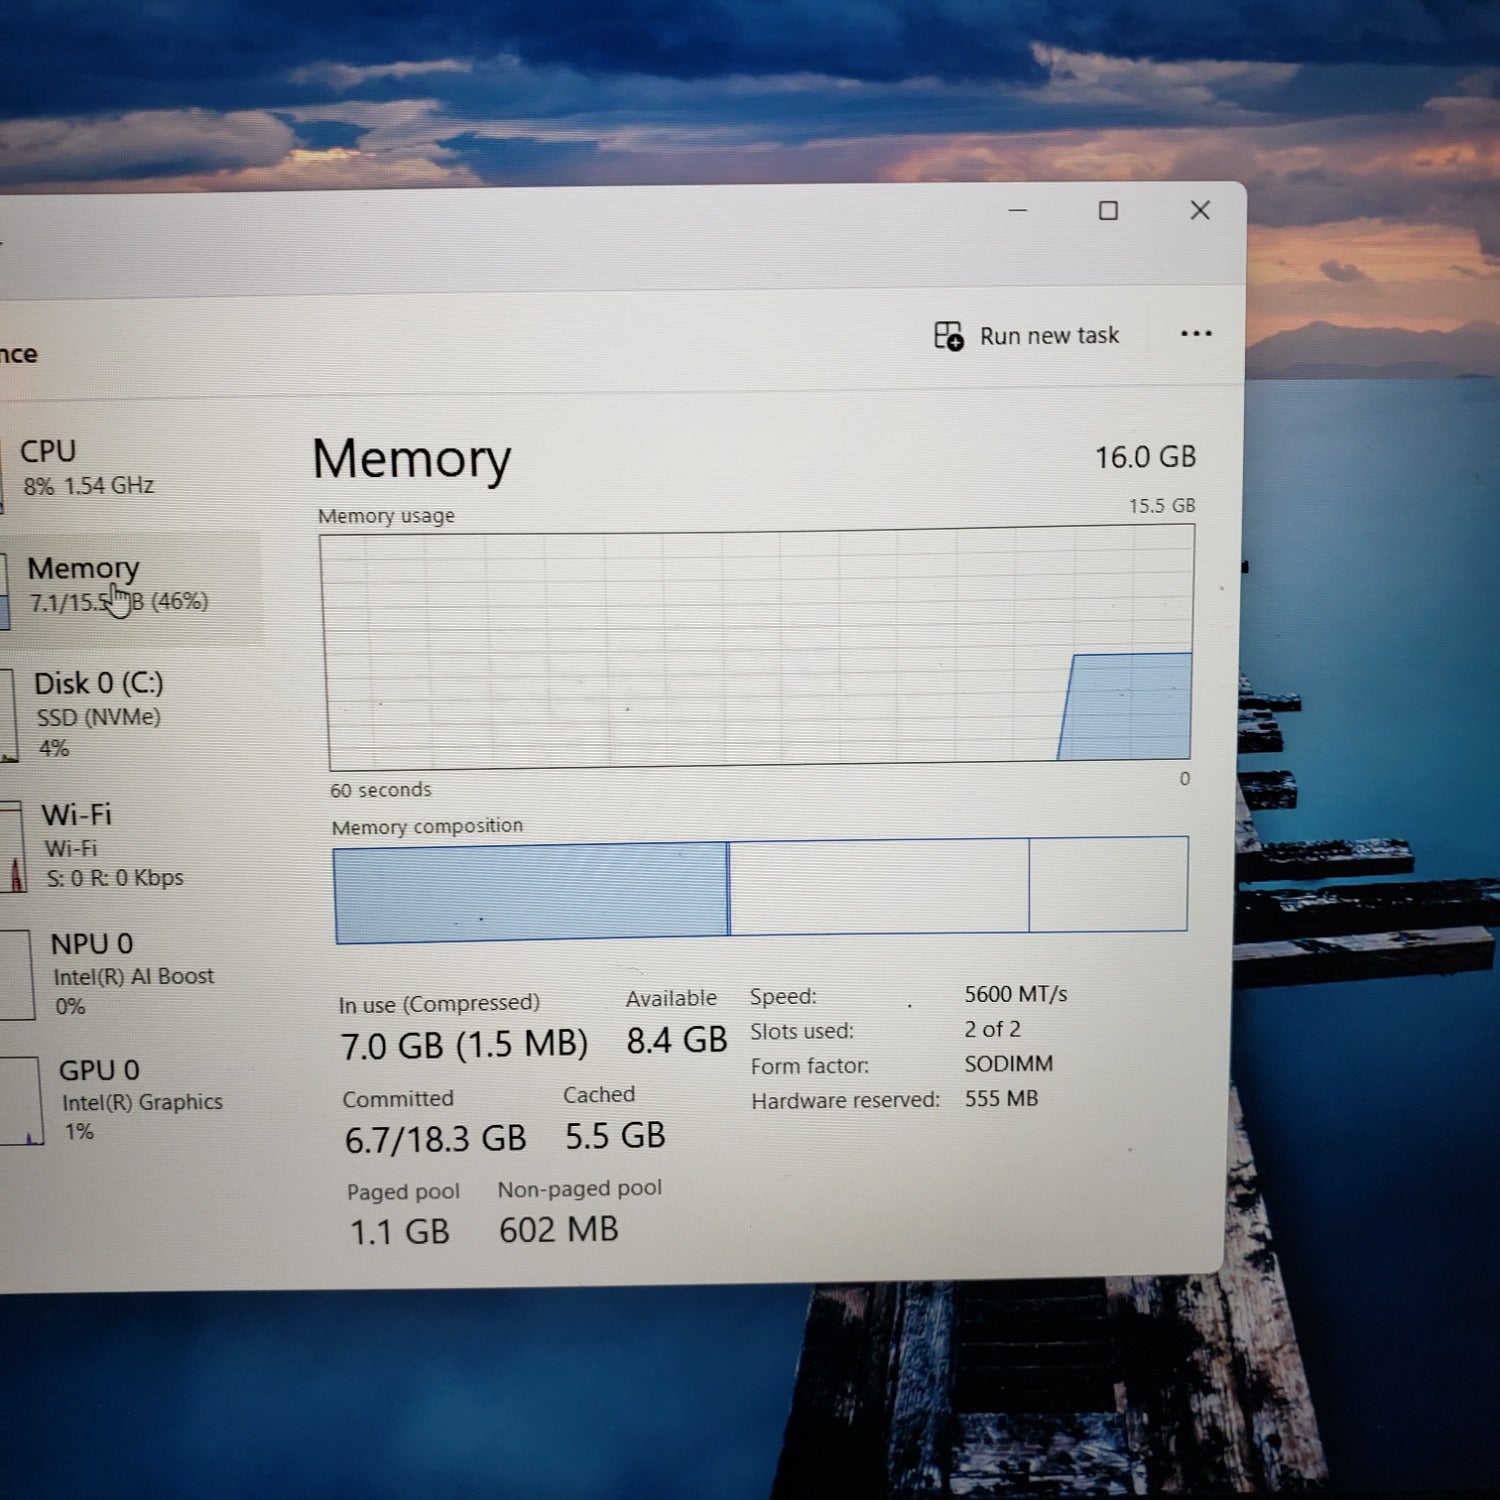The width and height of the screenshot is (1500, 1500).
Task: Open the three-dots more options menu
Action: click(x=1196, y=334)
